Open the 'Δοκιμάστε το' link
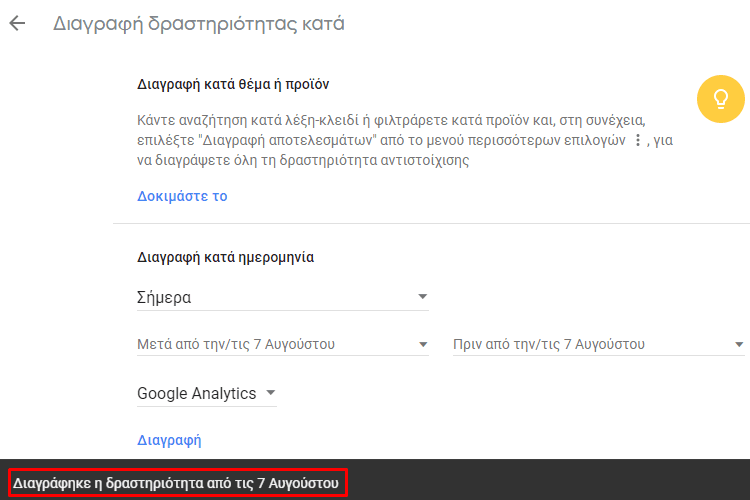This screenshot has width=750, height=500. coord(182,196)
